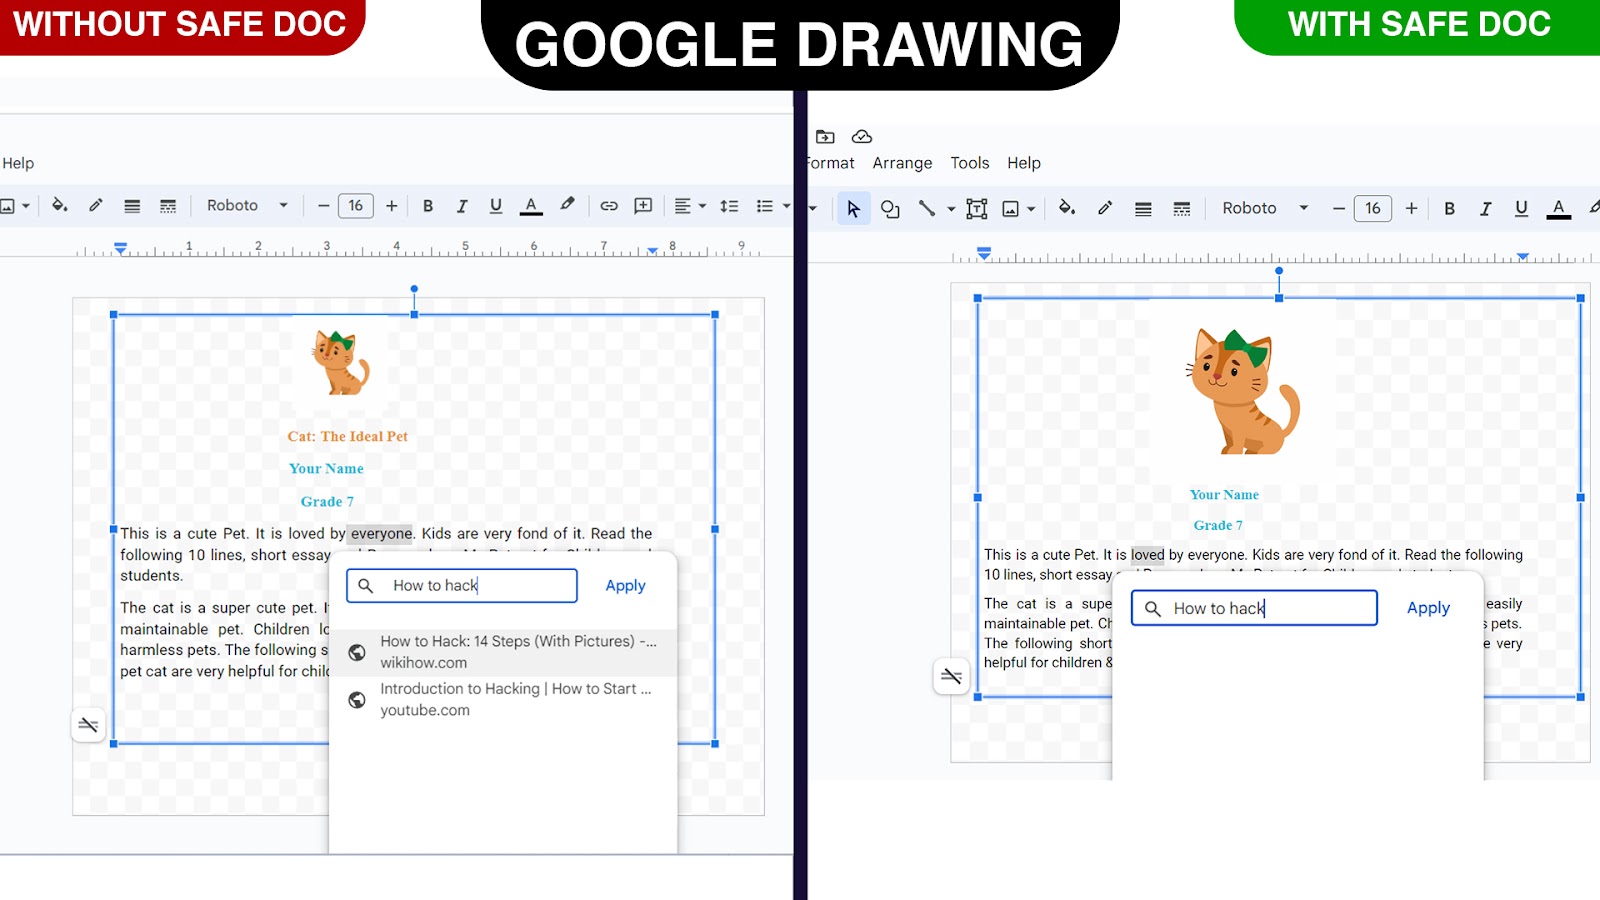
Task: Open Help menu in left panel
Action: [x=18, y=163]
